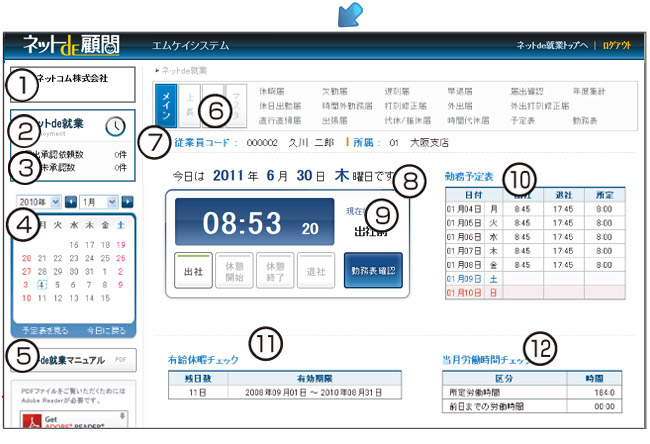The image size is (650, 444).
Task: Follow the ネットde就業トップへ link
Action: [x=552, y=45]
